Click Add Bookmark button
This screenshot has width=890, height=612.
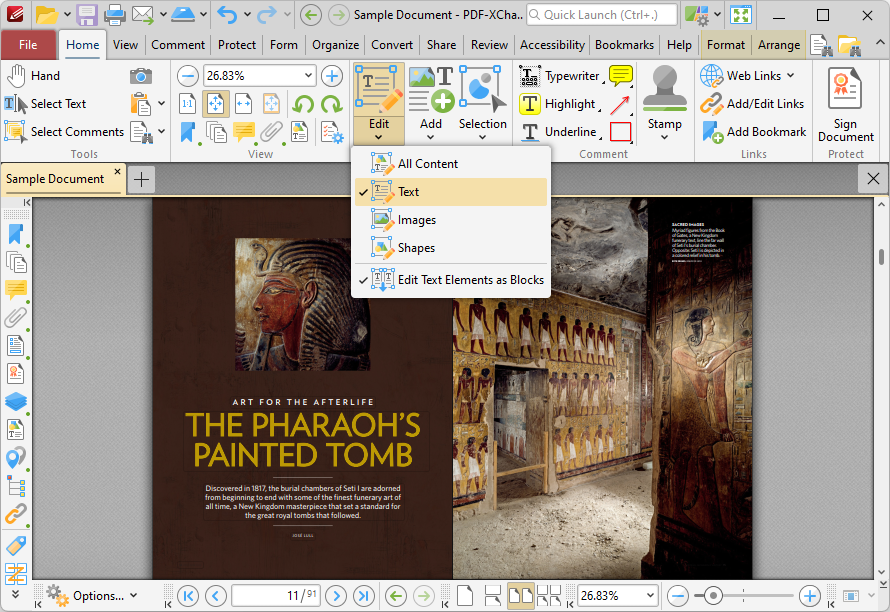coord(753,132)
